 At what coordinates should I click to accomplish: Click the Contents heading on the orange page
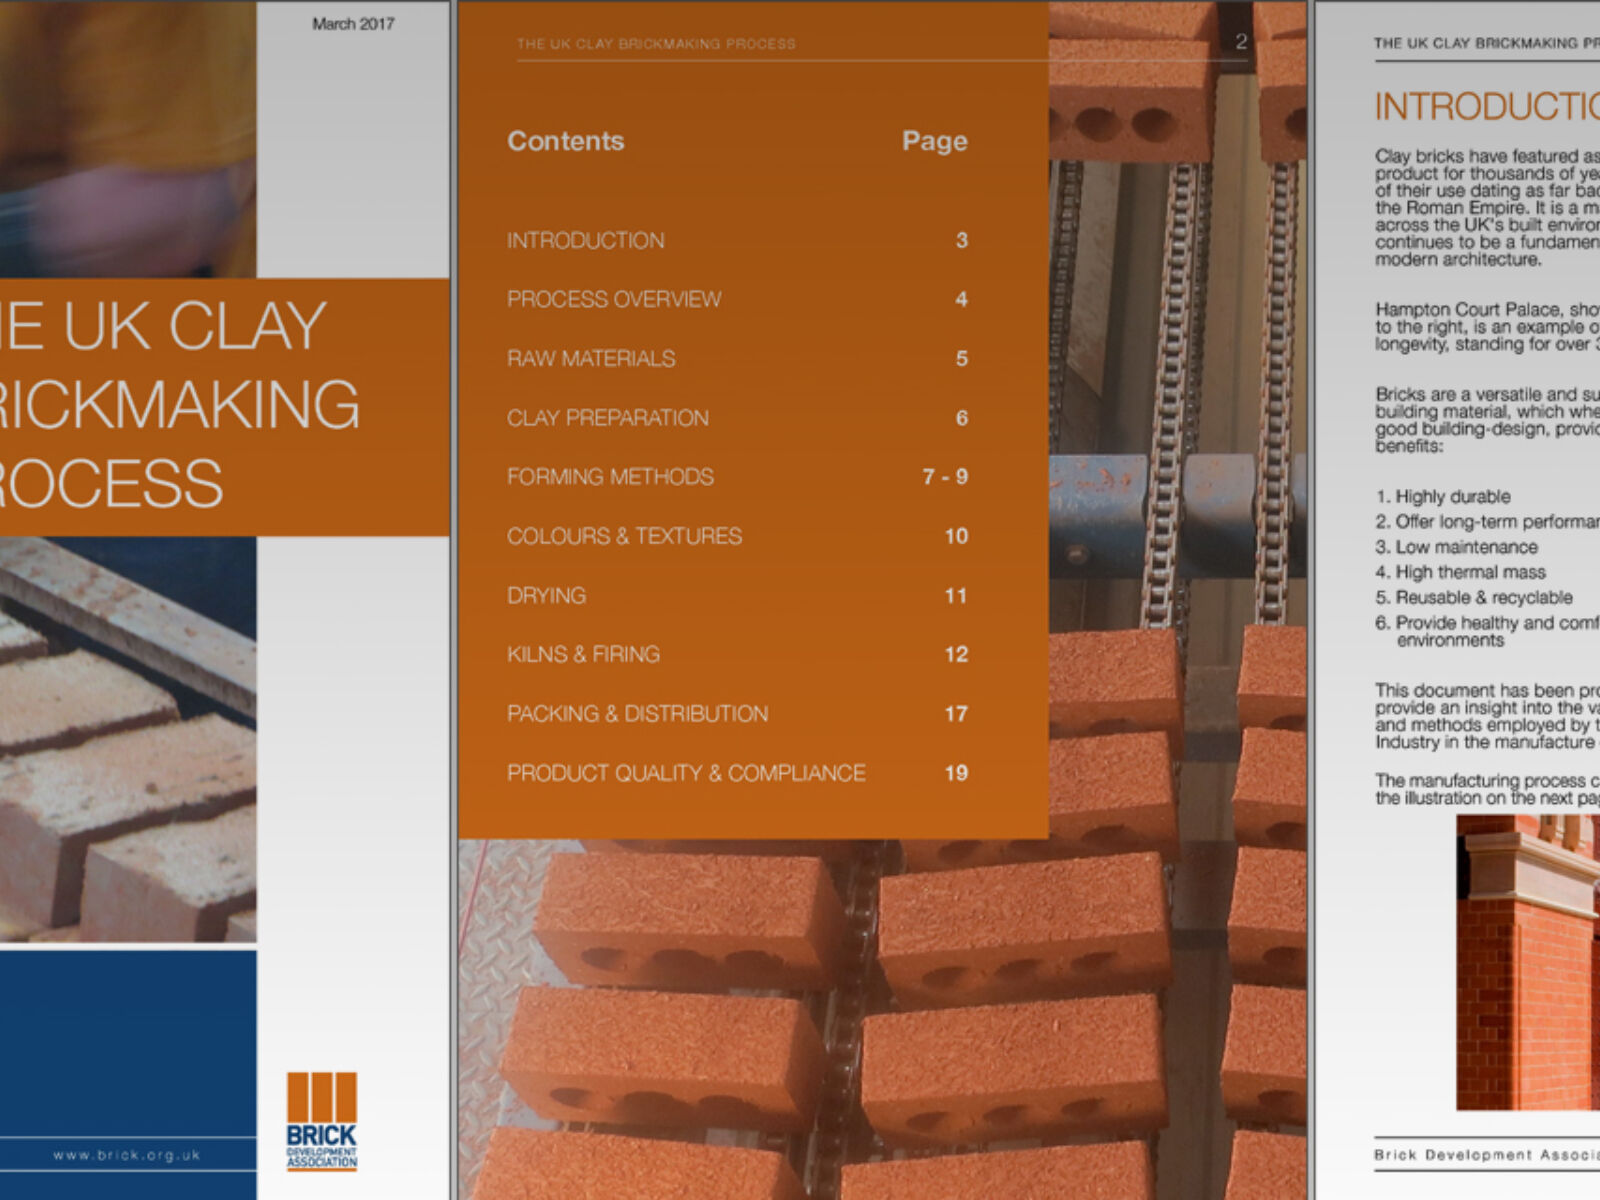pyautogui.click(x=566, y=141)
